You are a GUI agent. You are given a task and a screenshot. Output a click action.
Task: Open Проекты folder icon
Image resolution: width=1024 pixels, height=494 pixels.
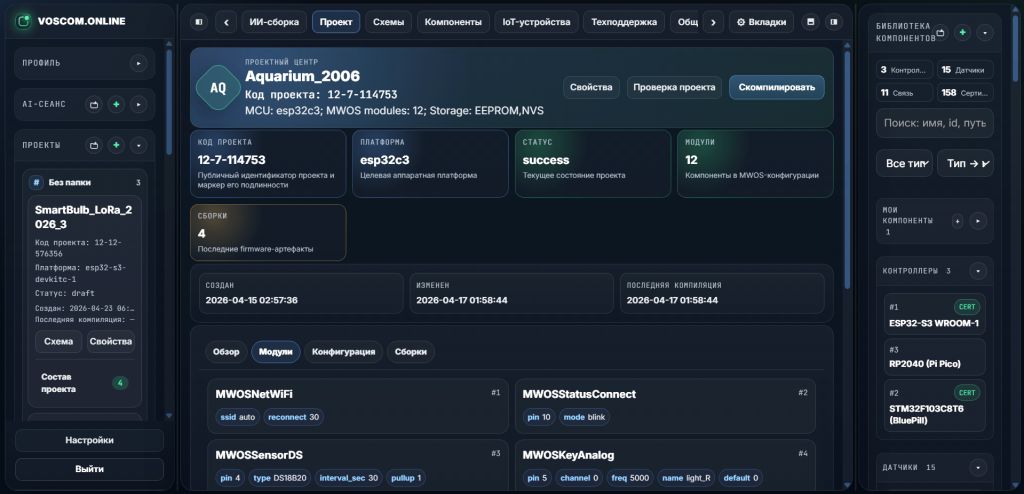[x=94, y=145]
